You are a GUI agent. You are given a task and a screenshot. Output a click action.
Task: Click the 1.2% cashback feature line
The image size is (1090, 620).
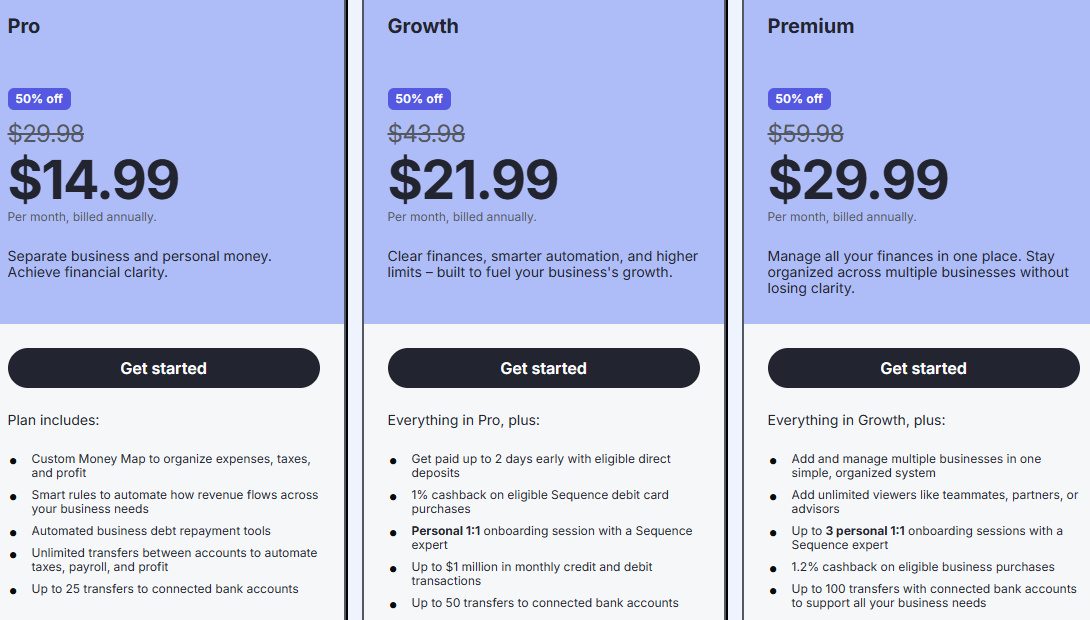923,567
